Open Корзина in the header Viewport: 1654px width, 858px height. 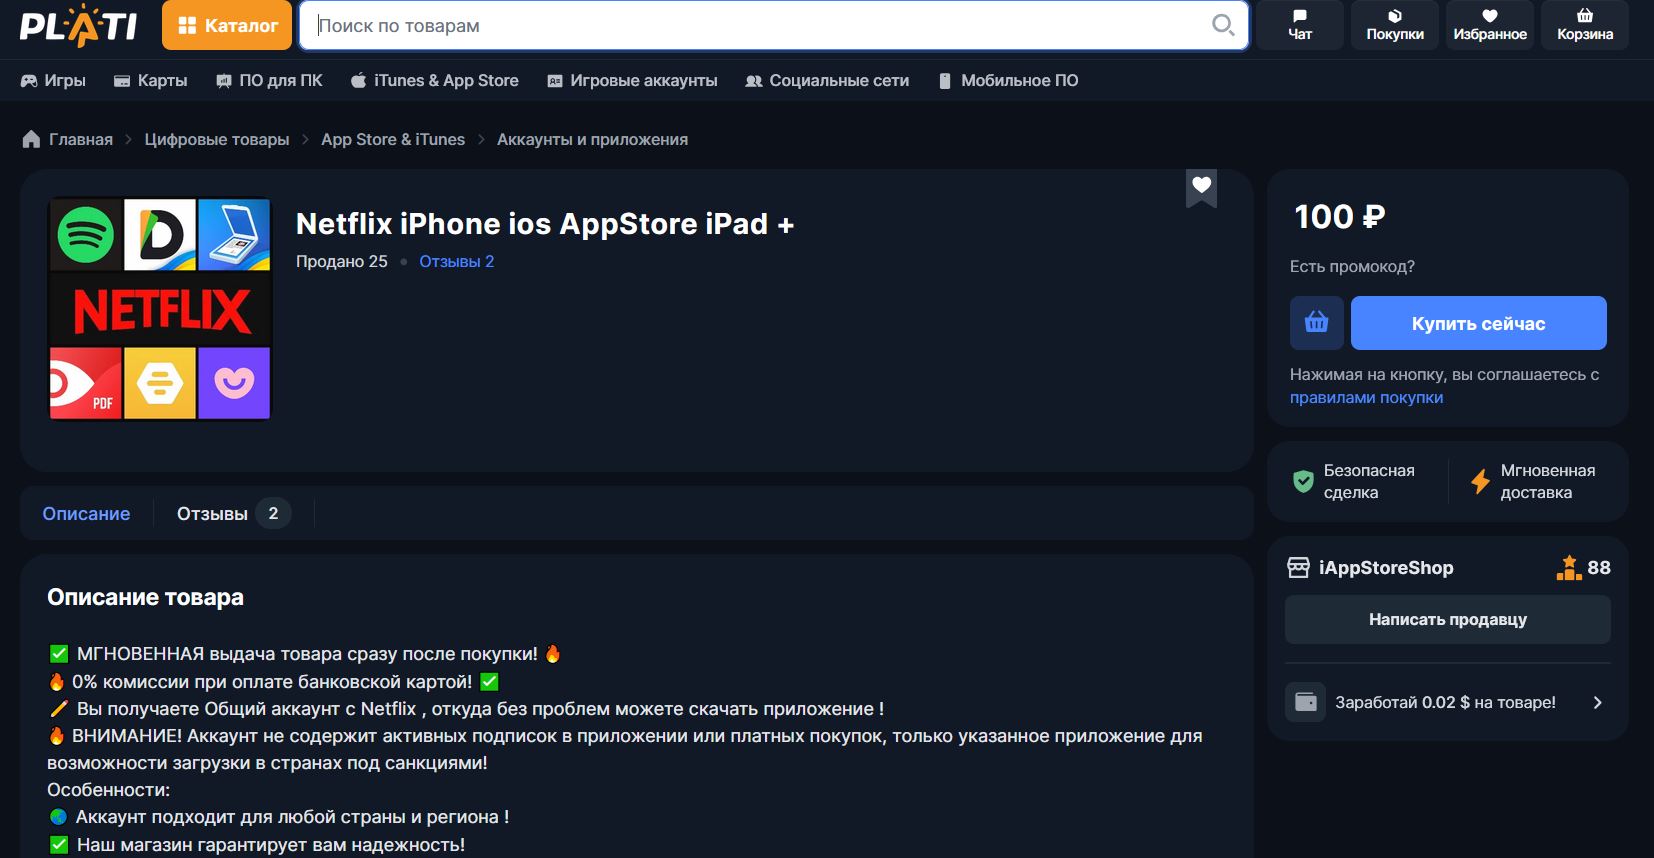(x=1585, y=25)
